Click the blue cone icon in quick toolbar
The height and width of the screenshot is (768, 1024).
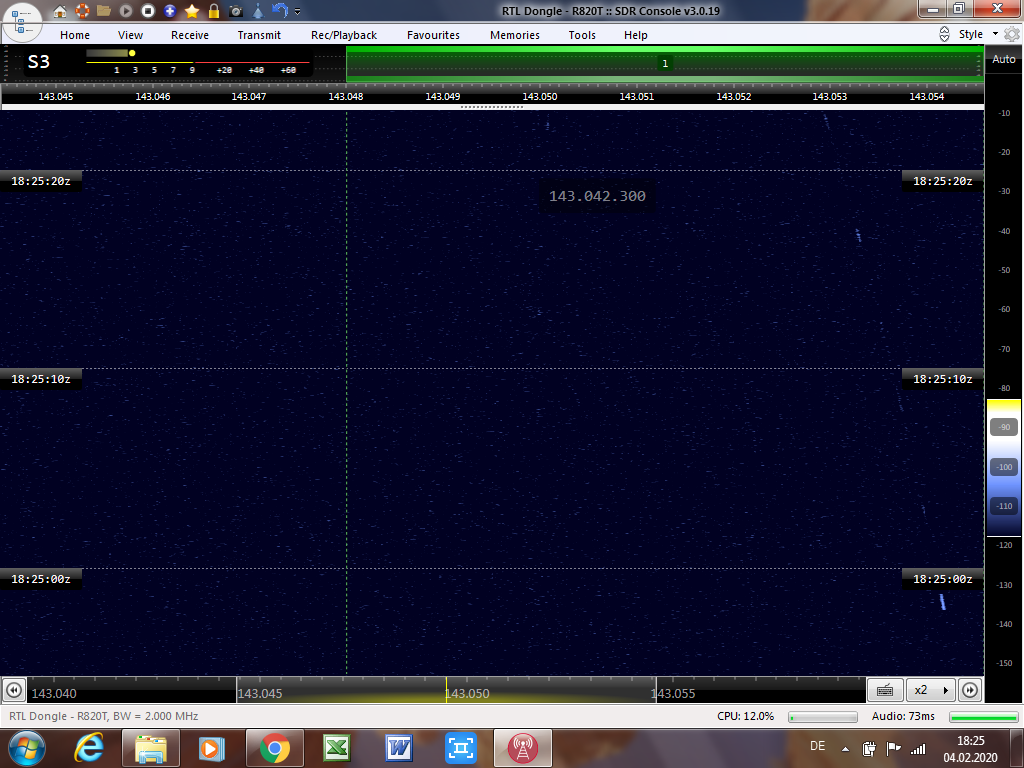(x=258, y=11)
